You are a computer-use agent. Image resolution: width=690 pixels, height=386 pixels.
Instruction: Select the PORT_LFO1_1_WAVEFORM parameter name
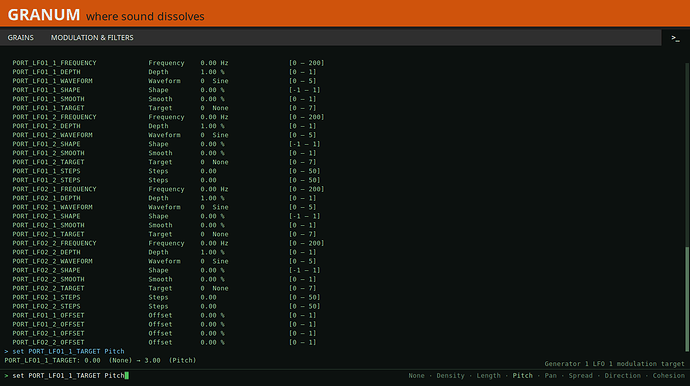coord(52,81)
